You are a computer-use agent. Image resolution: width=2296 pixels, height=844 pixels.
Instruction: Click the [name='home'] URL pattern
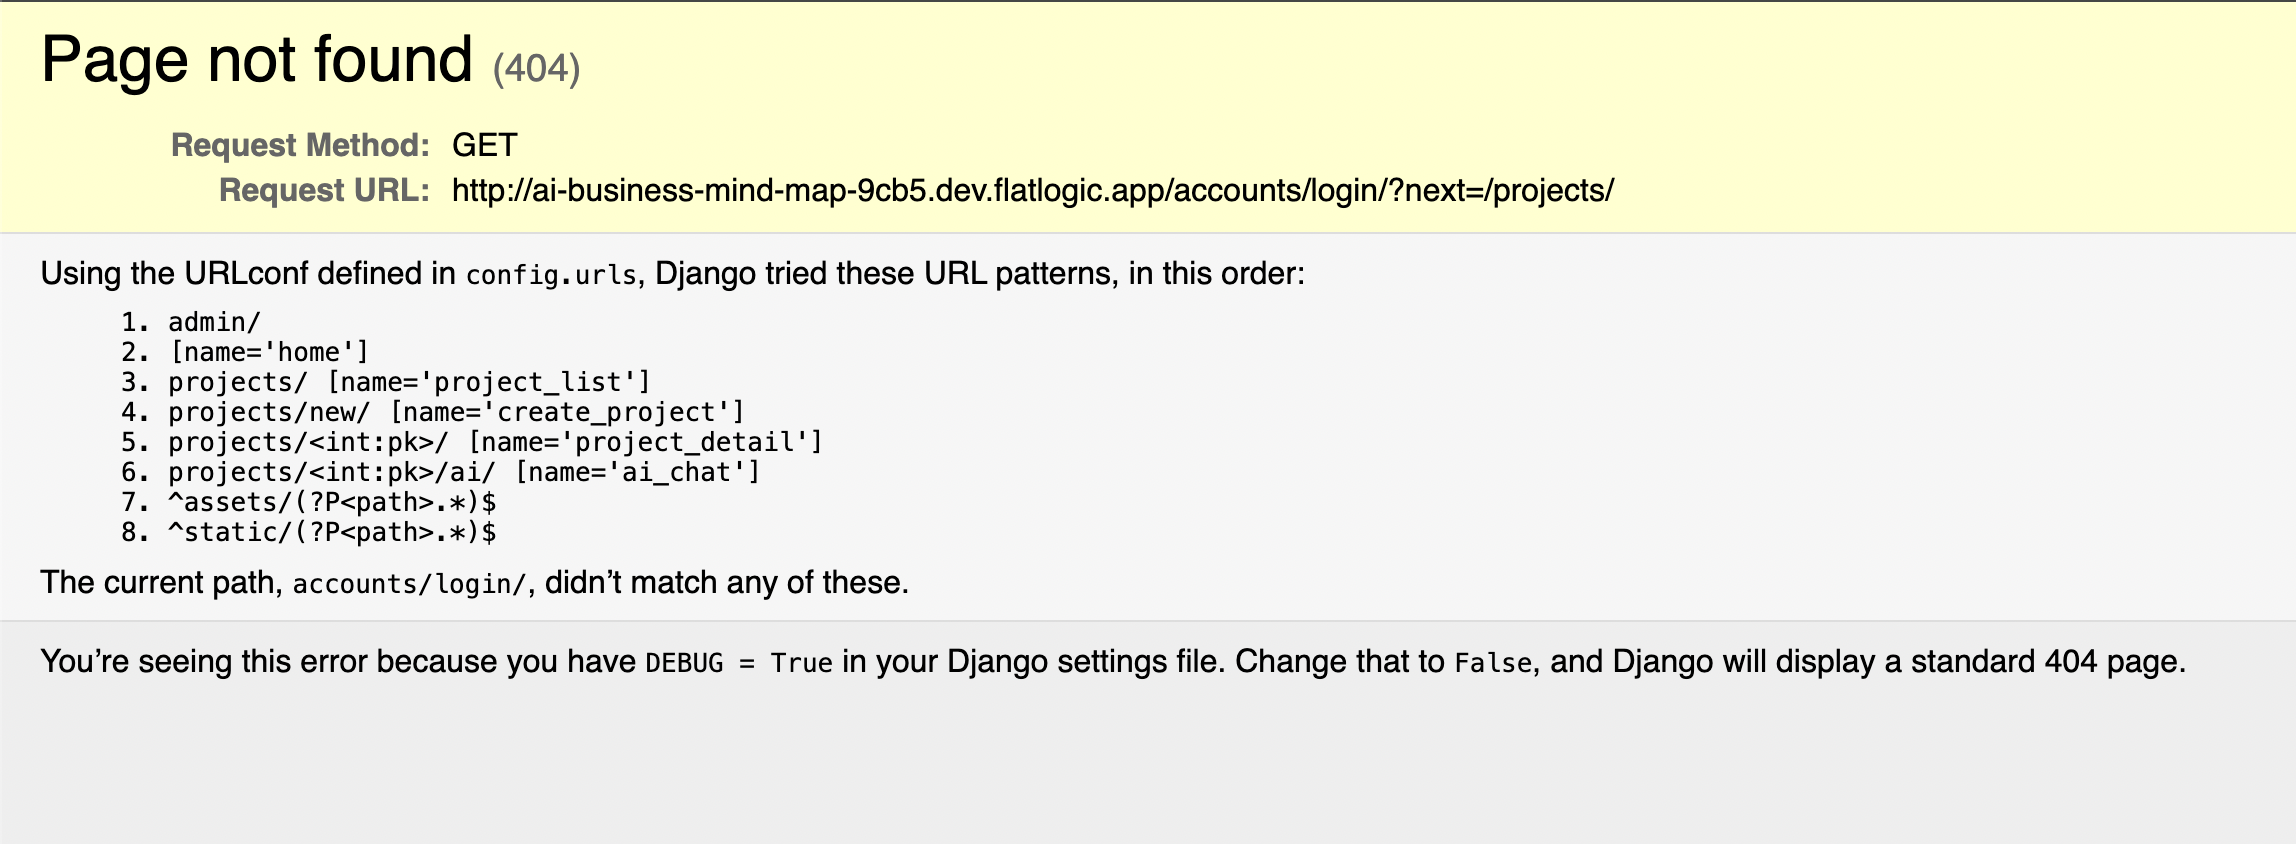click(x=270, y=352)
